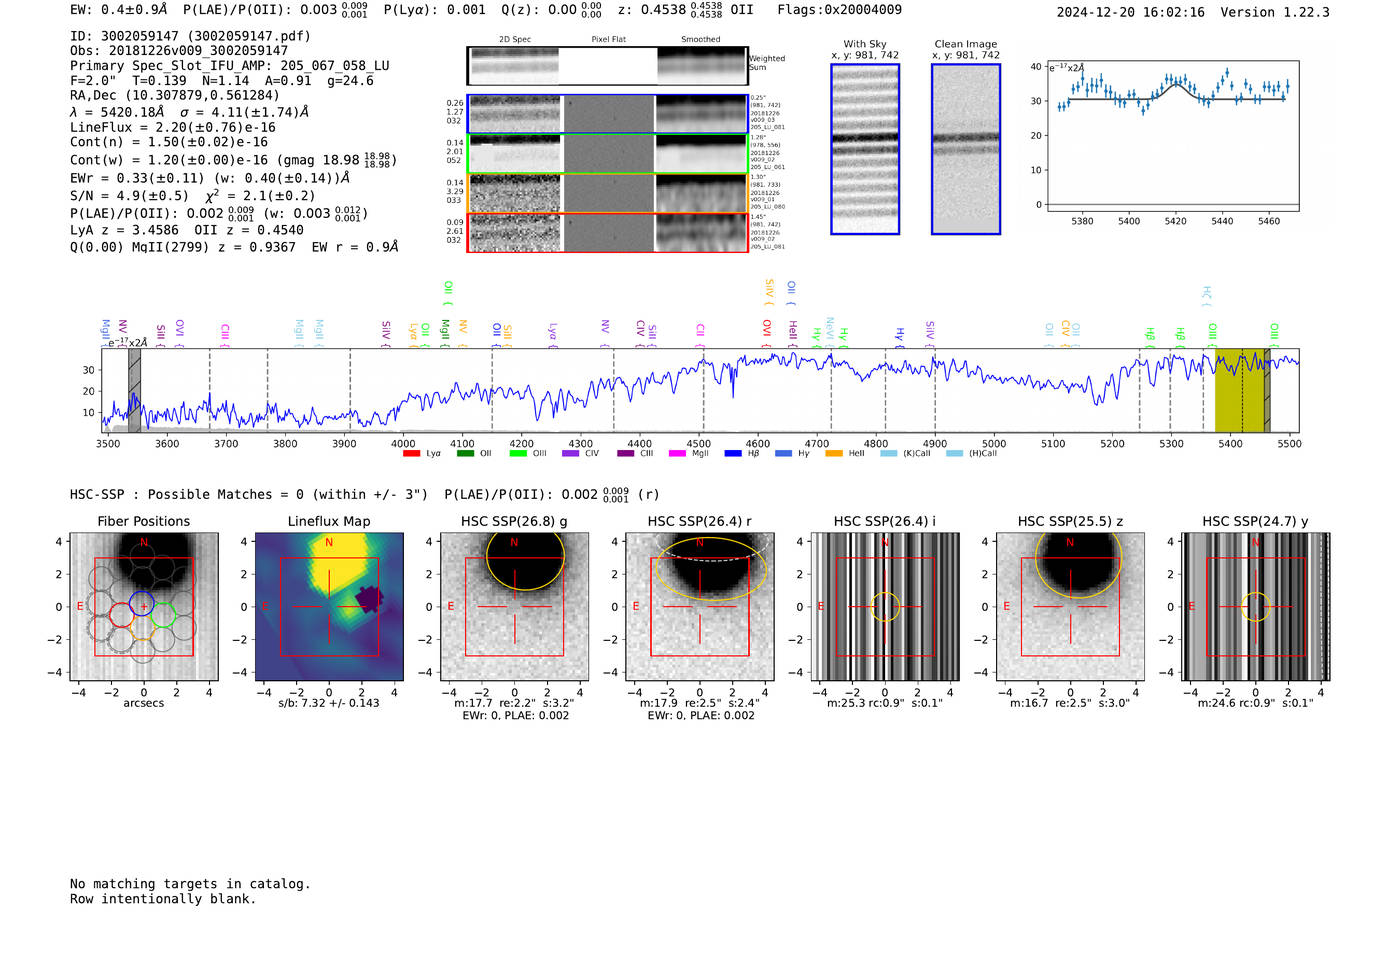Click the With Sky cutout image
1400x953 pixels.
pos(865,149)
